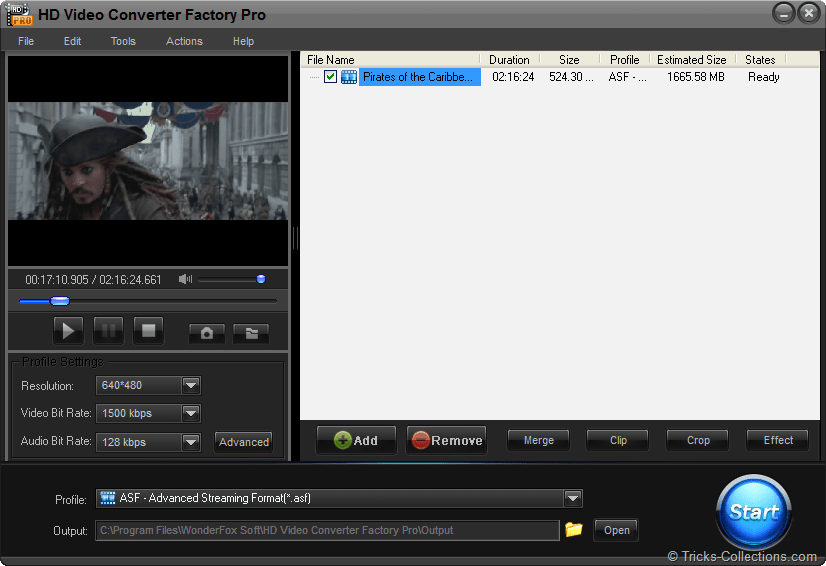Open the Effect editor

tap(778, 440)
